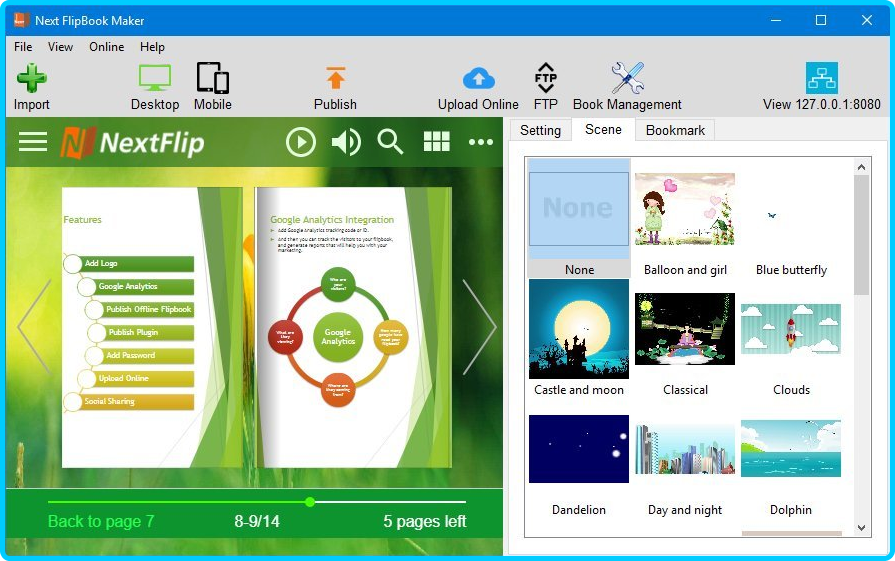Click Social Sharing bar on page

click(x=129, y=402)
